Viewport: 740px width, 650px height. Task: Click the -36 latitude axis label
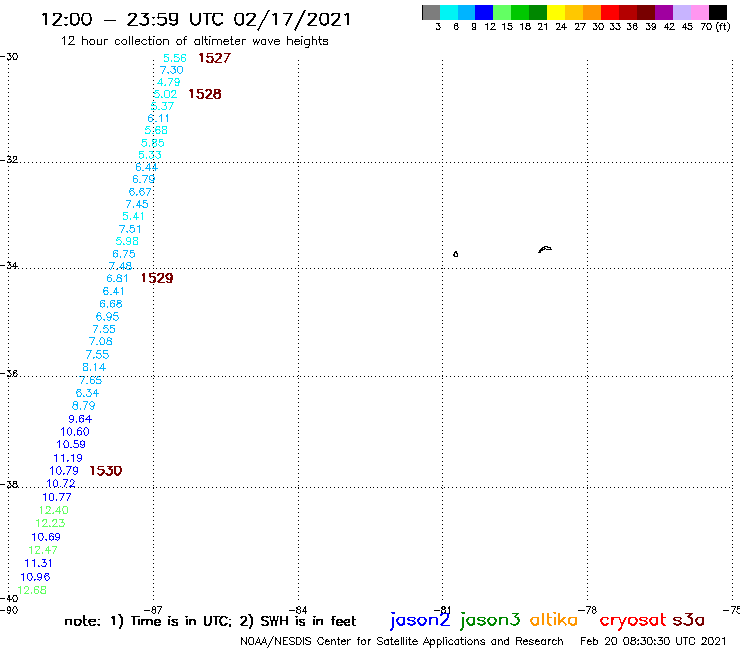click(x=9, y=373)
